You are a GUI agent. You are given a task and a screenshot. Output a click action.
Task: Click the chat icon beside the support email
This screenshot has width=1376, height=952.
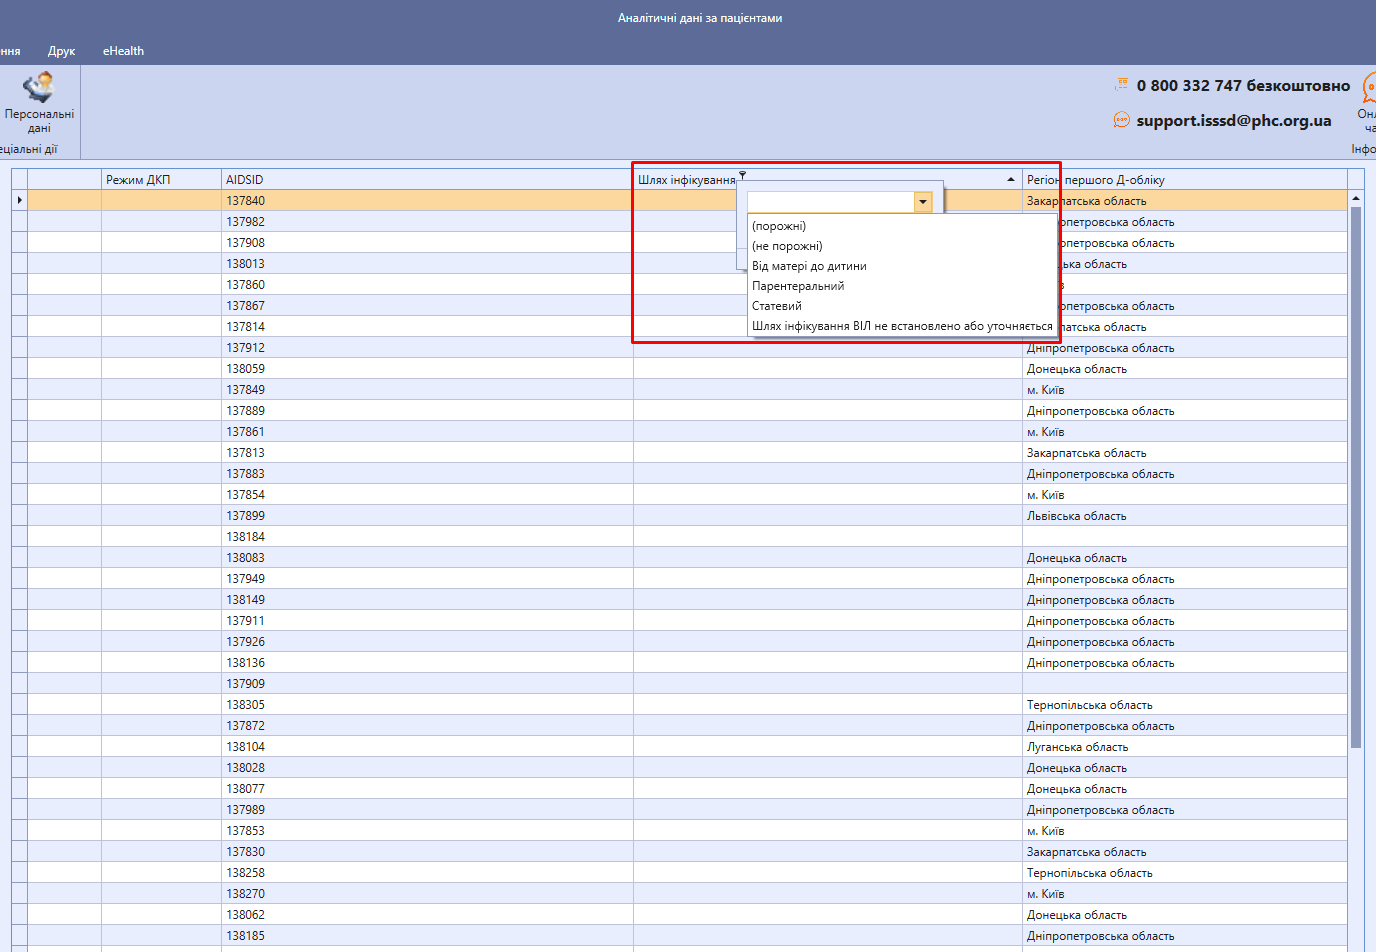1122,120
